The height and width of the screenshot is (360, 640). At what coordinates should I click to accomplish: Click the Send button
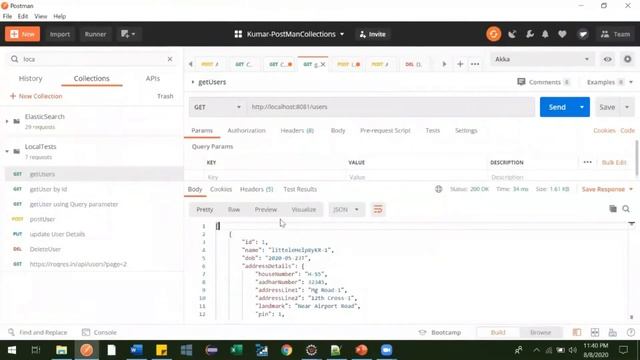tap(557, 107)
